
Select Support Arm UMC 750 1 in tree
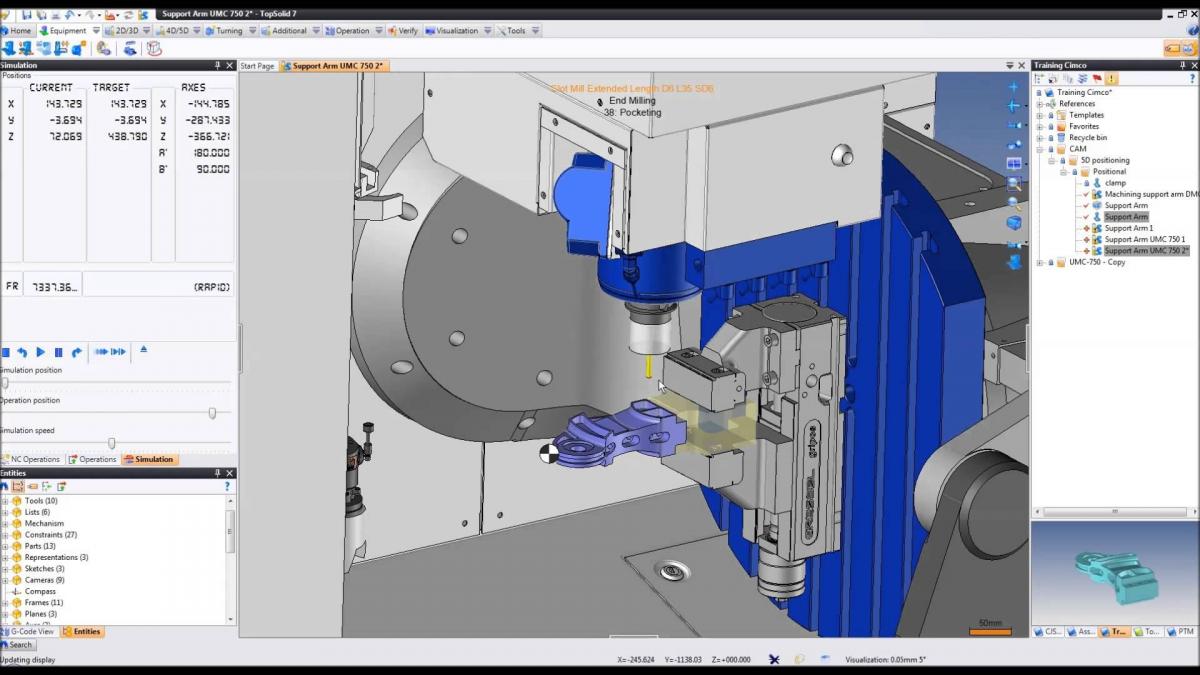pos(1144,239)
